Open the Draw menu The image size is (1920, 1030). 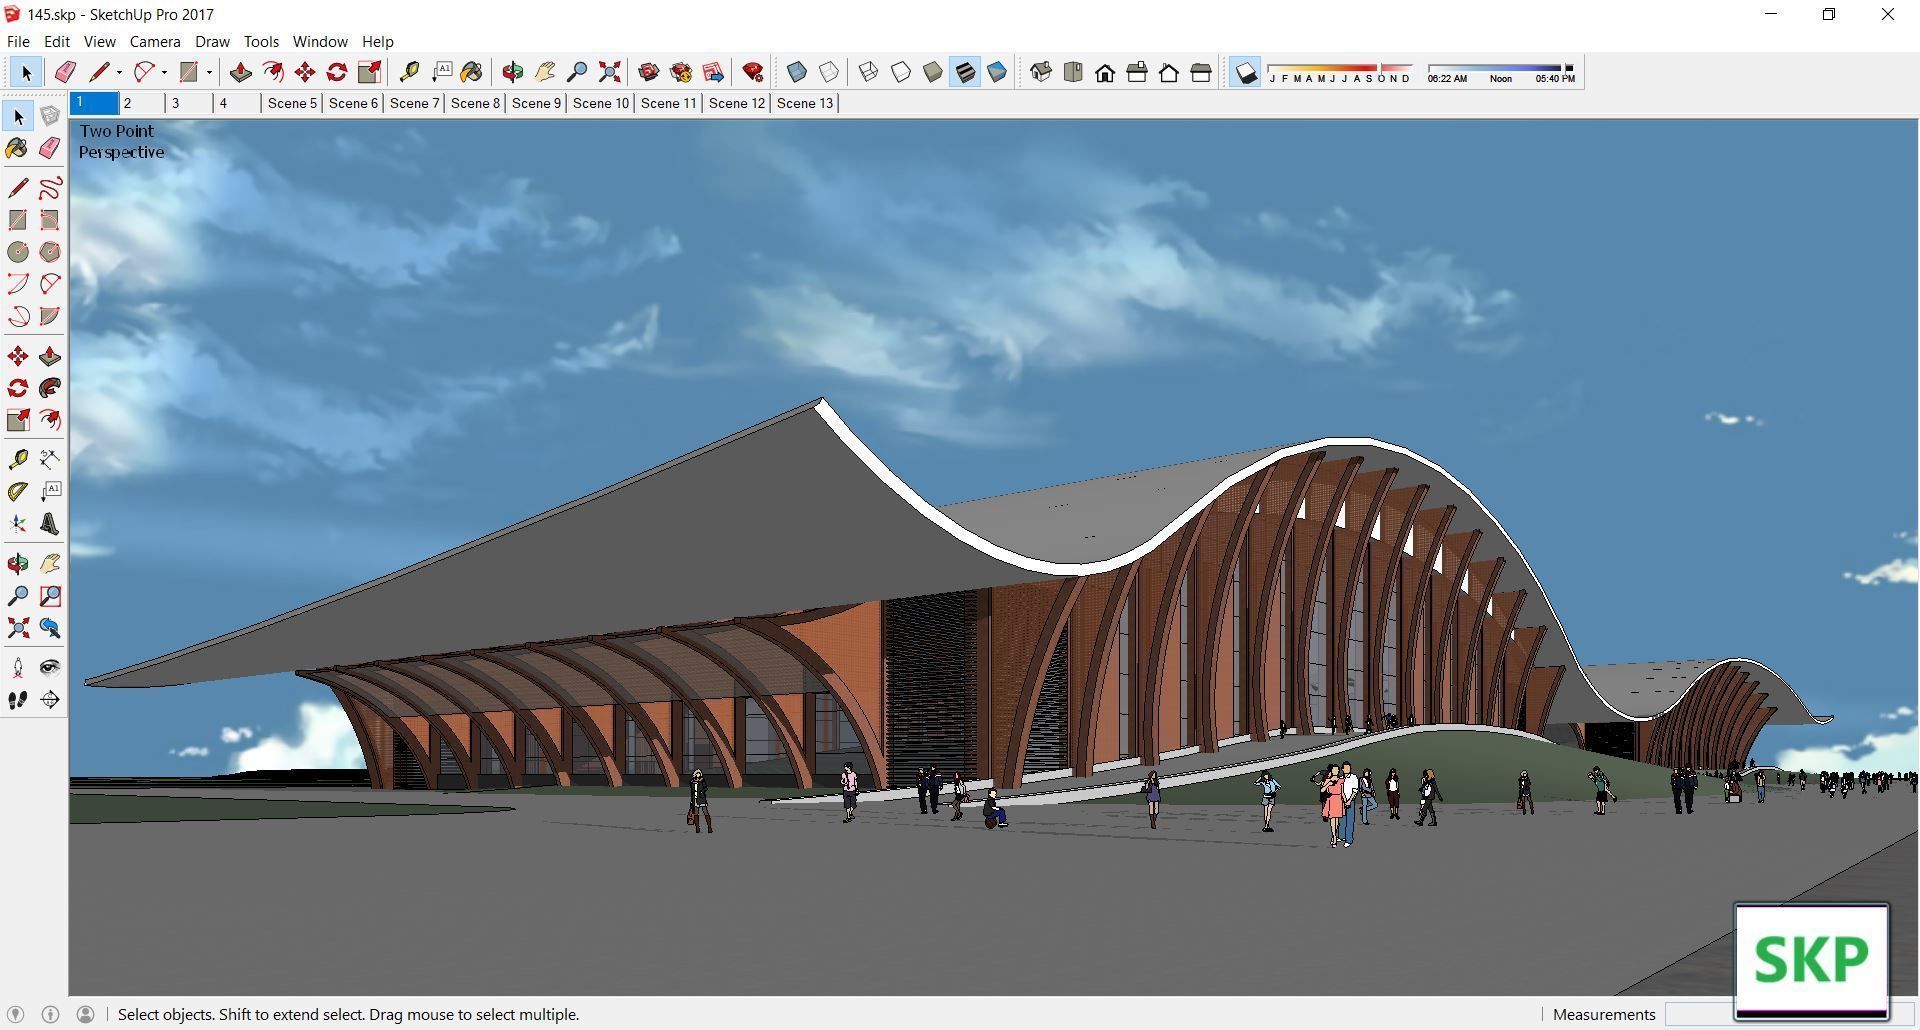click(212, 41)
